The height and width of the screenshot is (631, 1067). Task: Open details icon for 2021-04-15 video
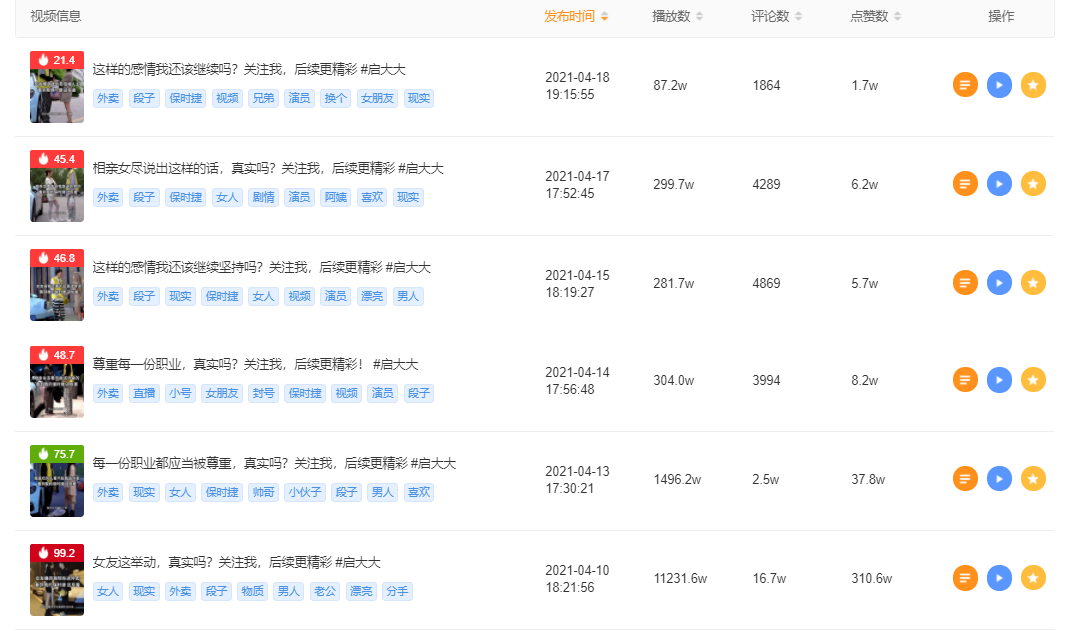[965, 282]
